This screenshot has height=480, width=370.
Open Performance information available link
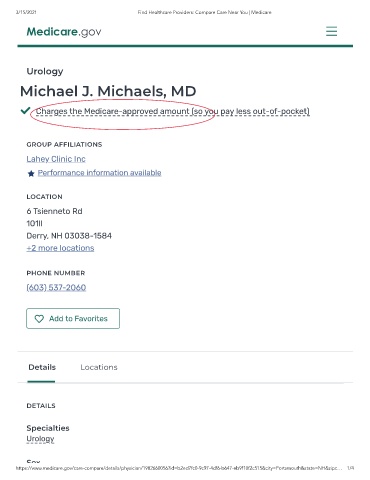99,173
